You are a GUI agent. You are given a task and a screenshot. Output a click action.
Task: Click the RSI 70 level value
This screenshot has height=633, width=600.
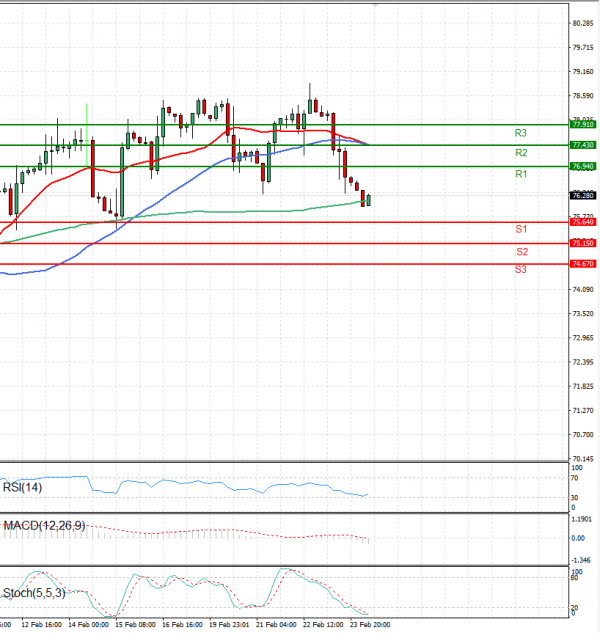click(x=575, y=478)
